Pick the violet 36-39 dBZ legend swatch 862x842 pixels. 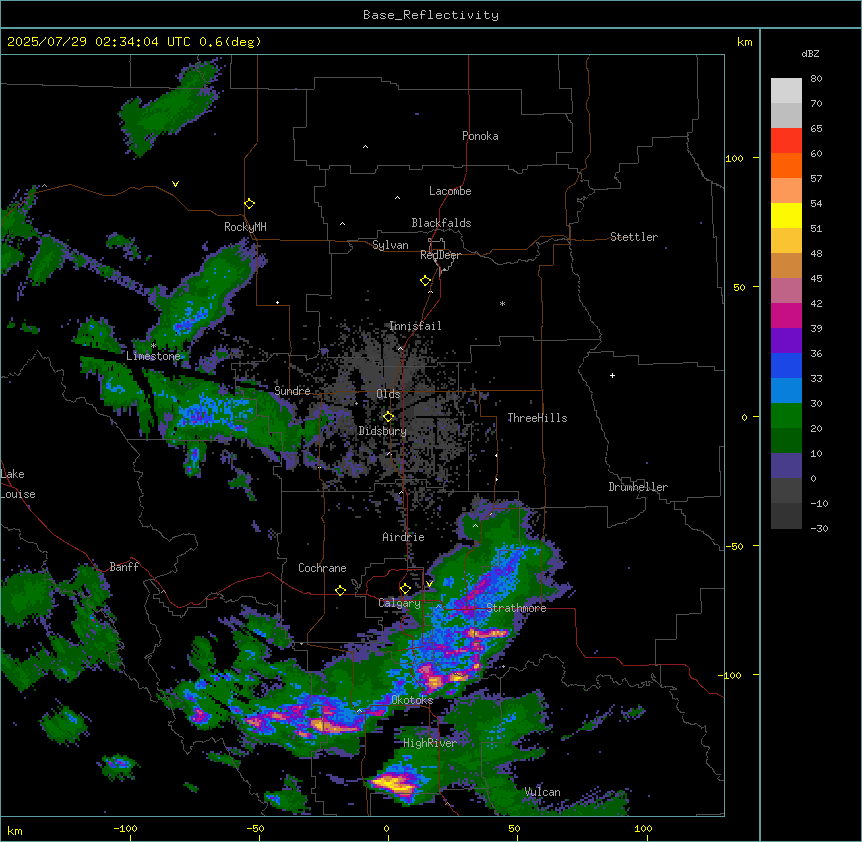[786, 341]
